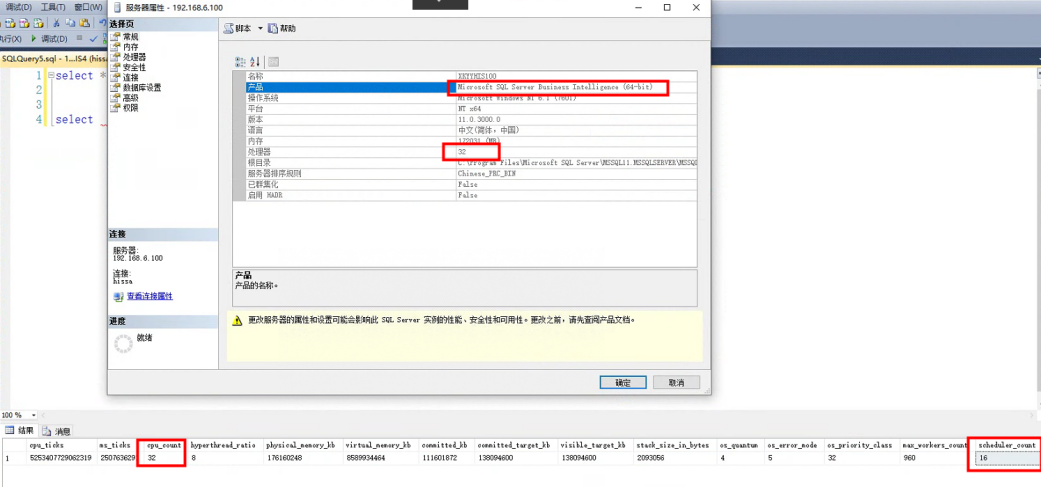This screenshot has height=487, width=1041.
Task: Select row 1 header in the results grid
Action: tap(13, 458)
